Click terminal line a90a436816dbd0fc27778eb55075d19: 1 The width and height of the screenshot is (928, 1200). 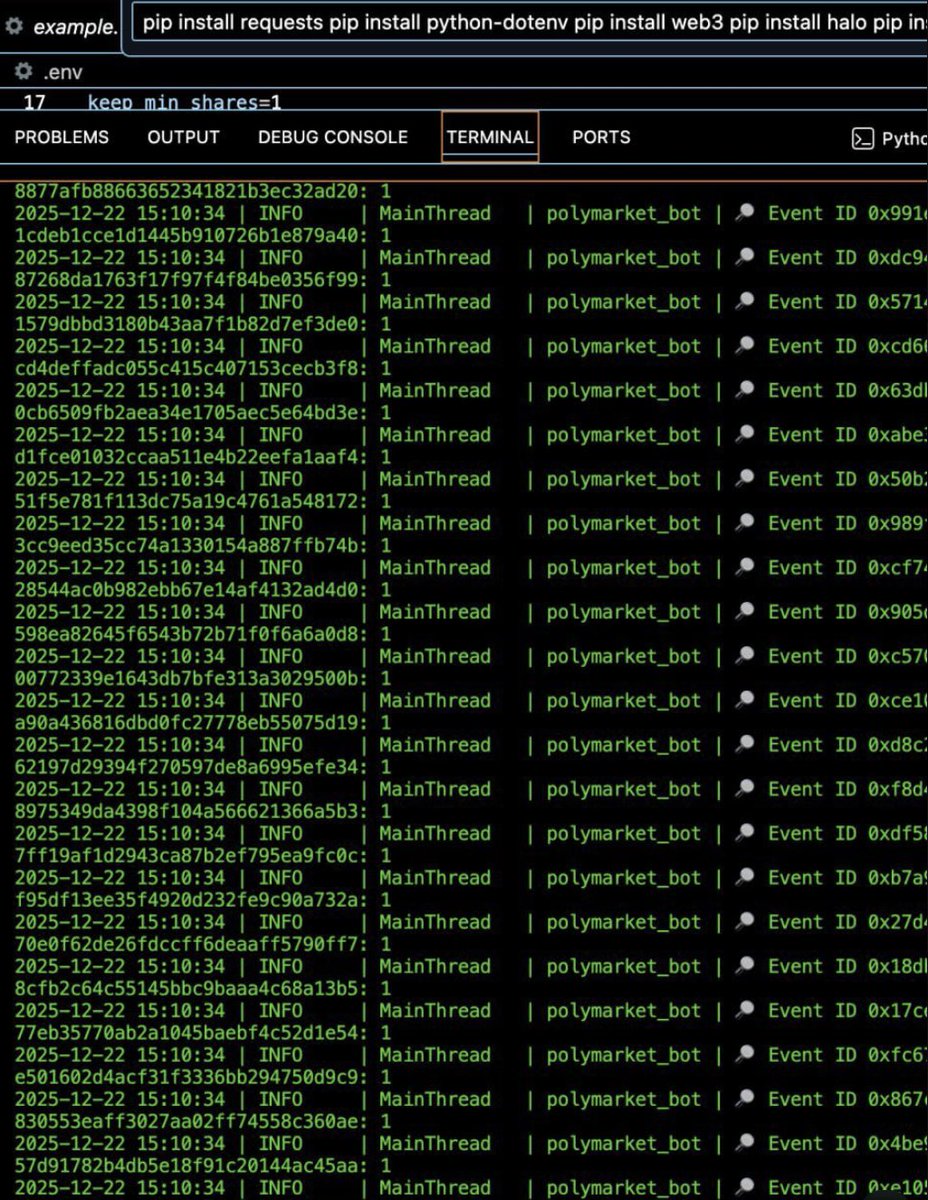tap(203, 723)
